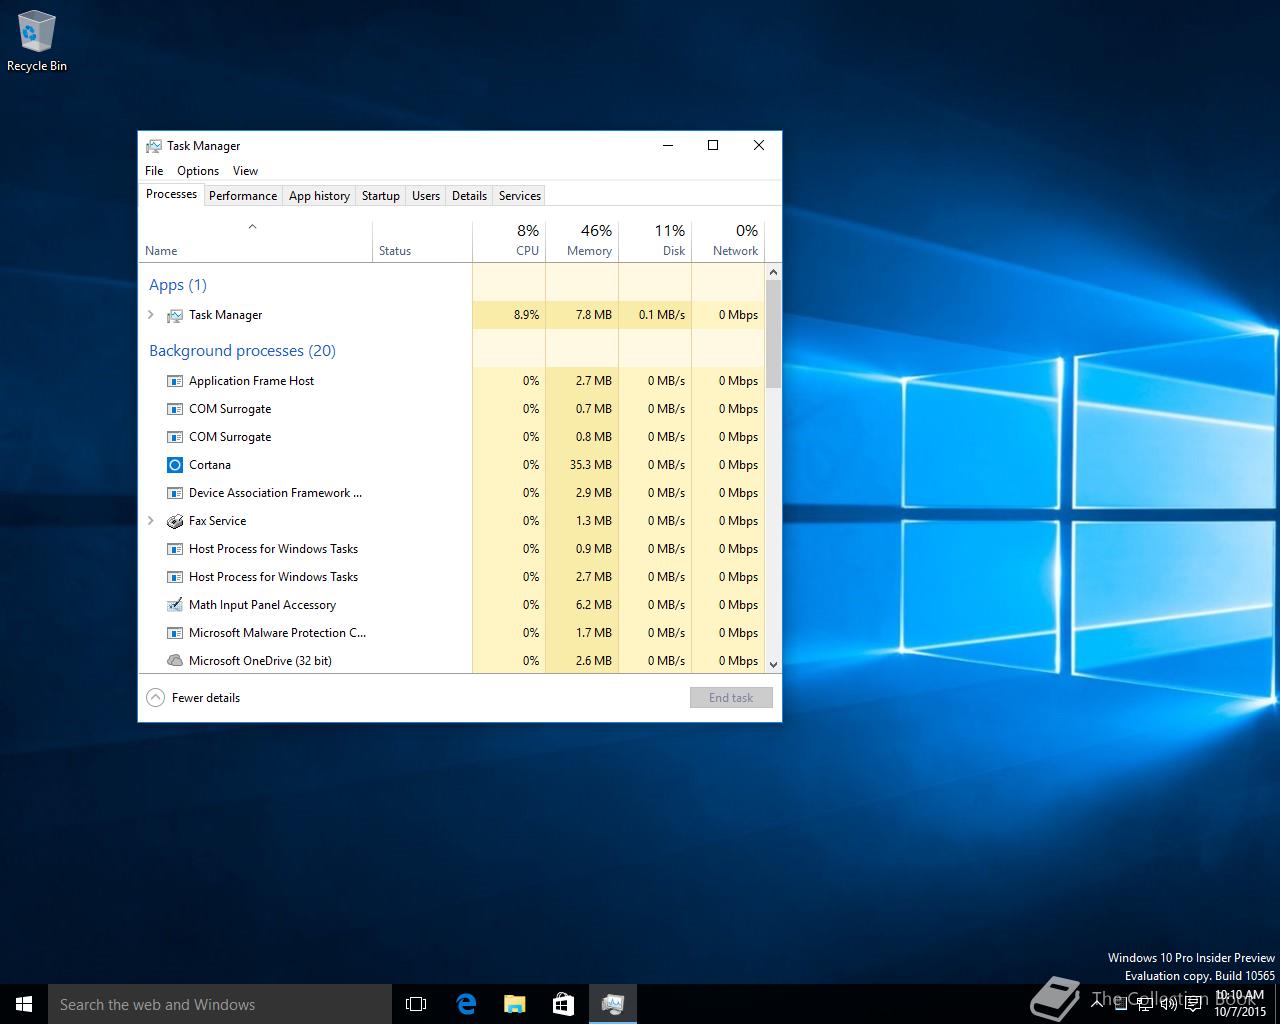Screen dimensions: 1280x1024
Task: Open the Windows Start menu
Action: tap(24, 1004)
